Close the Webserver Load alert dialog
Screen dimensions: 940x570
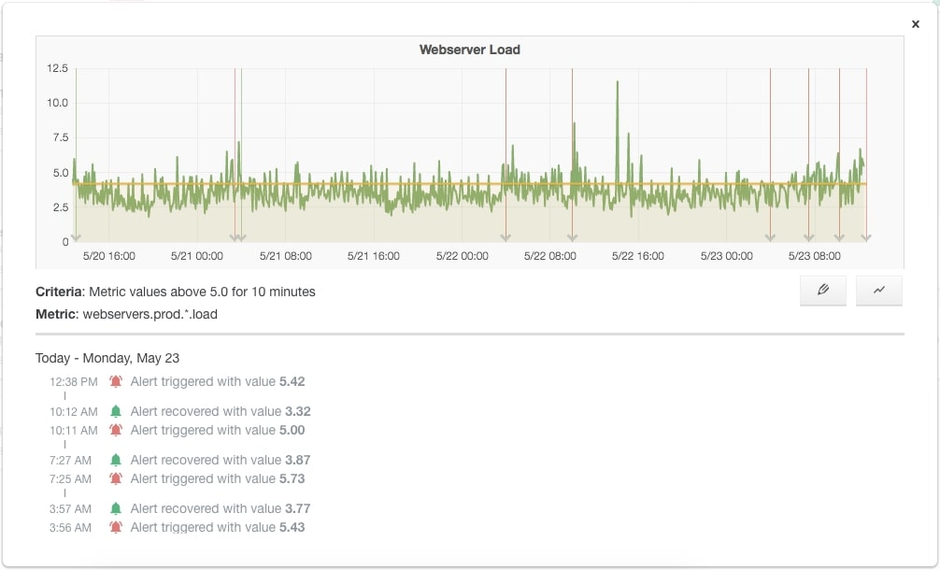click(x=915, y=24)
